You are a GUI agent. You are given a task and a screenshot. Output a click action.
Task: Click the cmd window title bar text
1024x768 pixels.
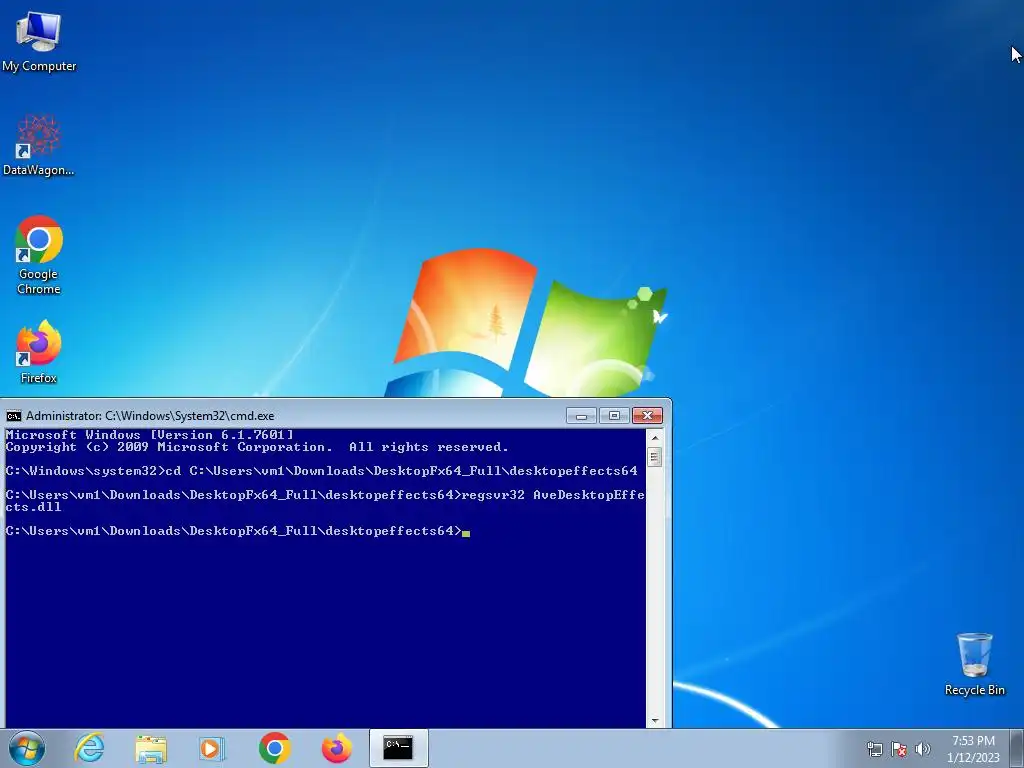coord(150,416)
